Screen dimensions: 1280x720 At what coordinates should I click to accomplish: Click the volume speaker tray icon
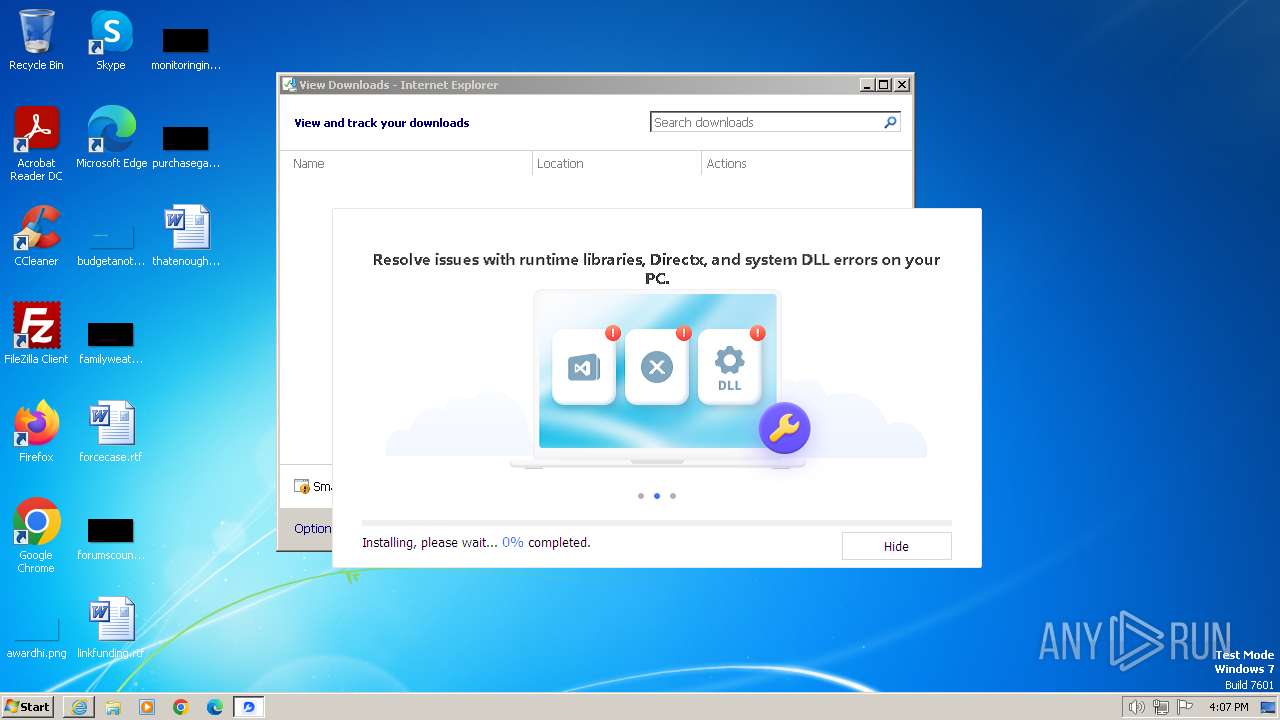click(1136, 707)
